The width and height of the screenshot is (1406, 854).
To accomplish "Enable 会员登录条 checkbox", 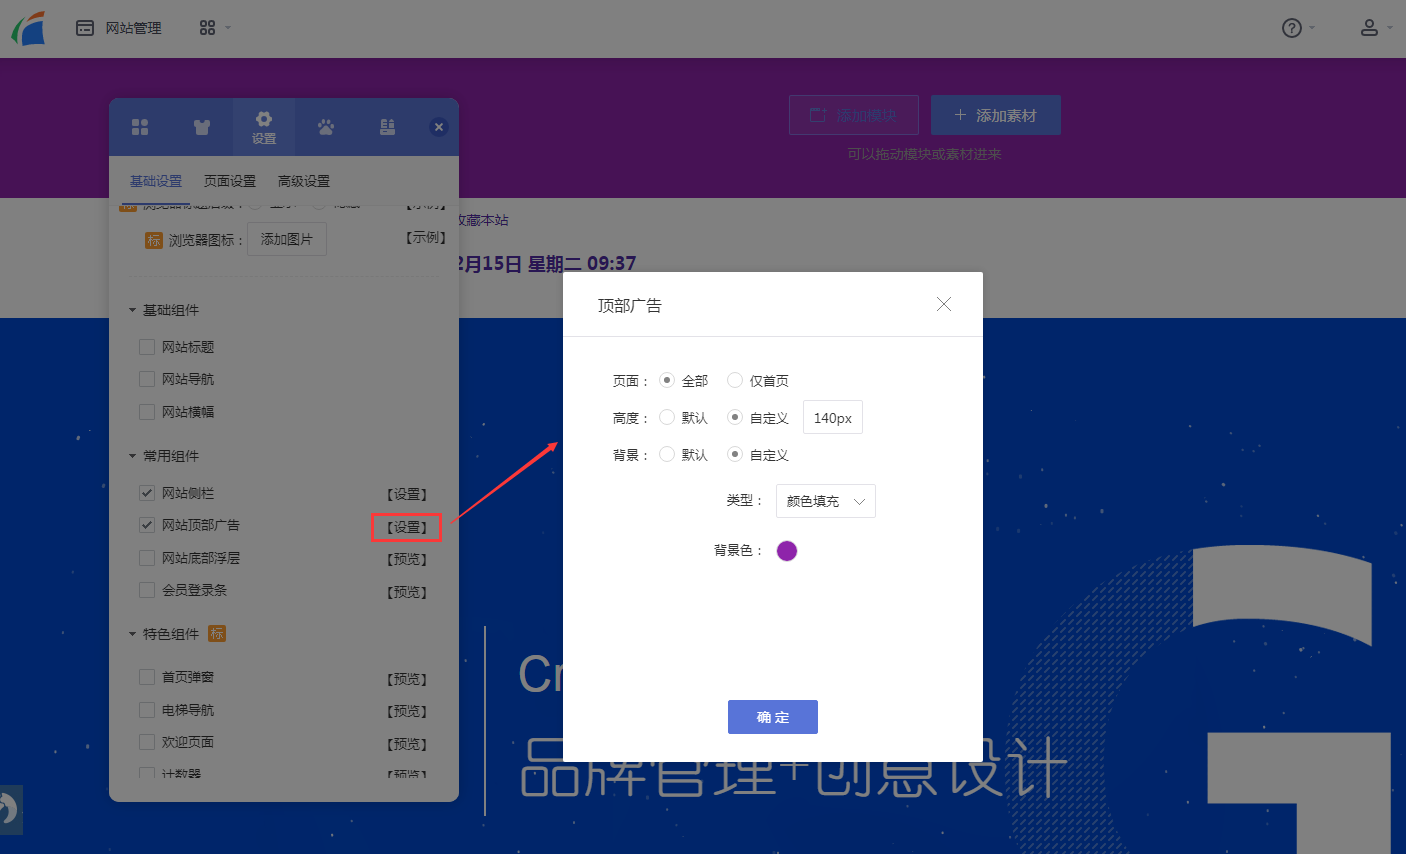I will point(147,590).
